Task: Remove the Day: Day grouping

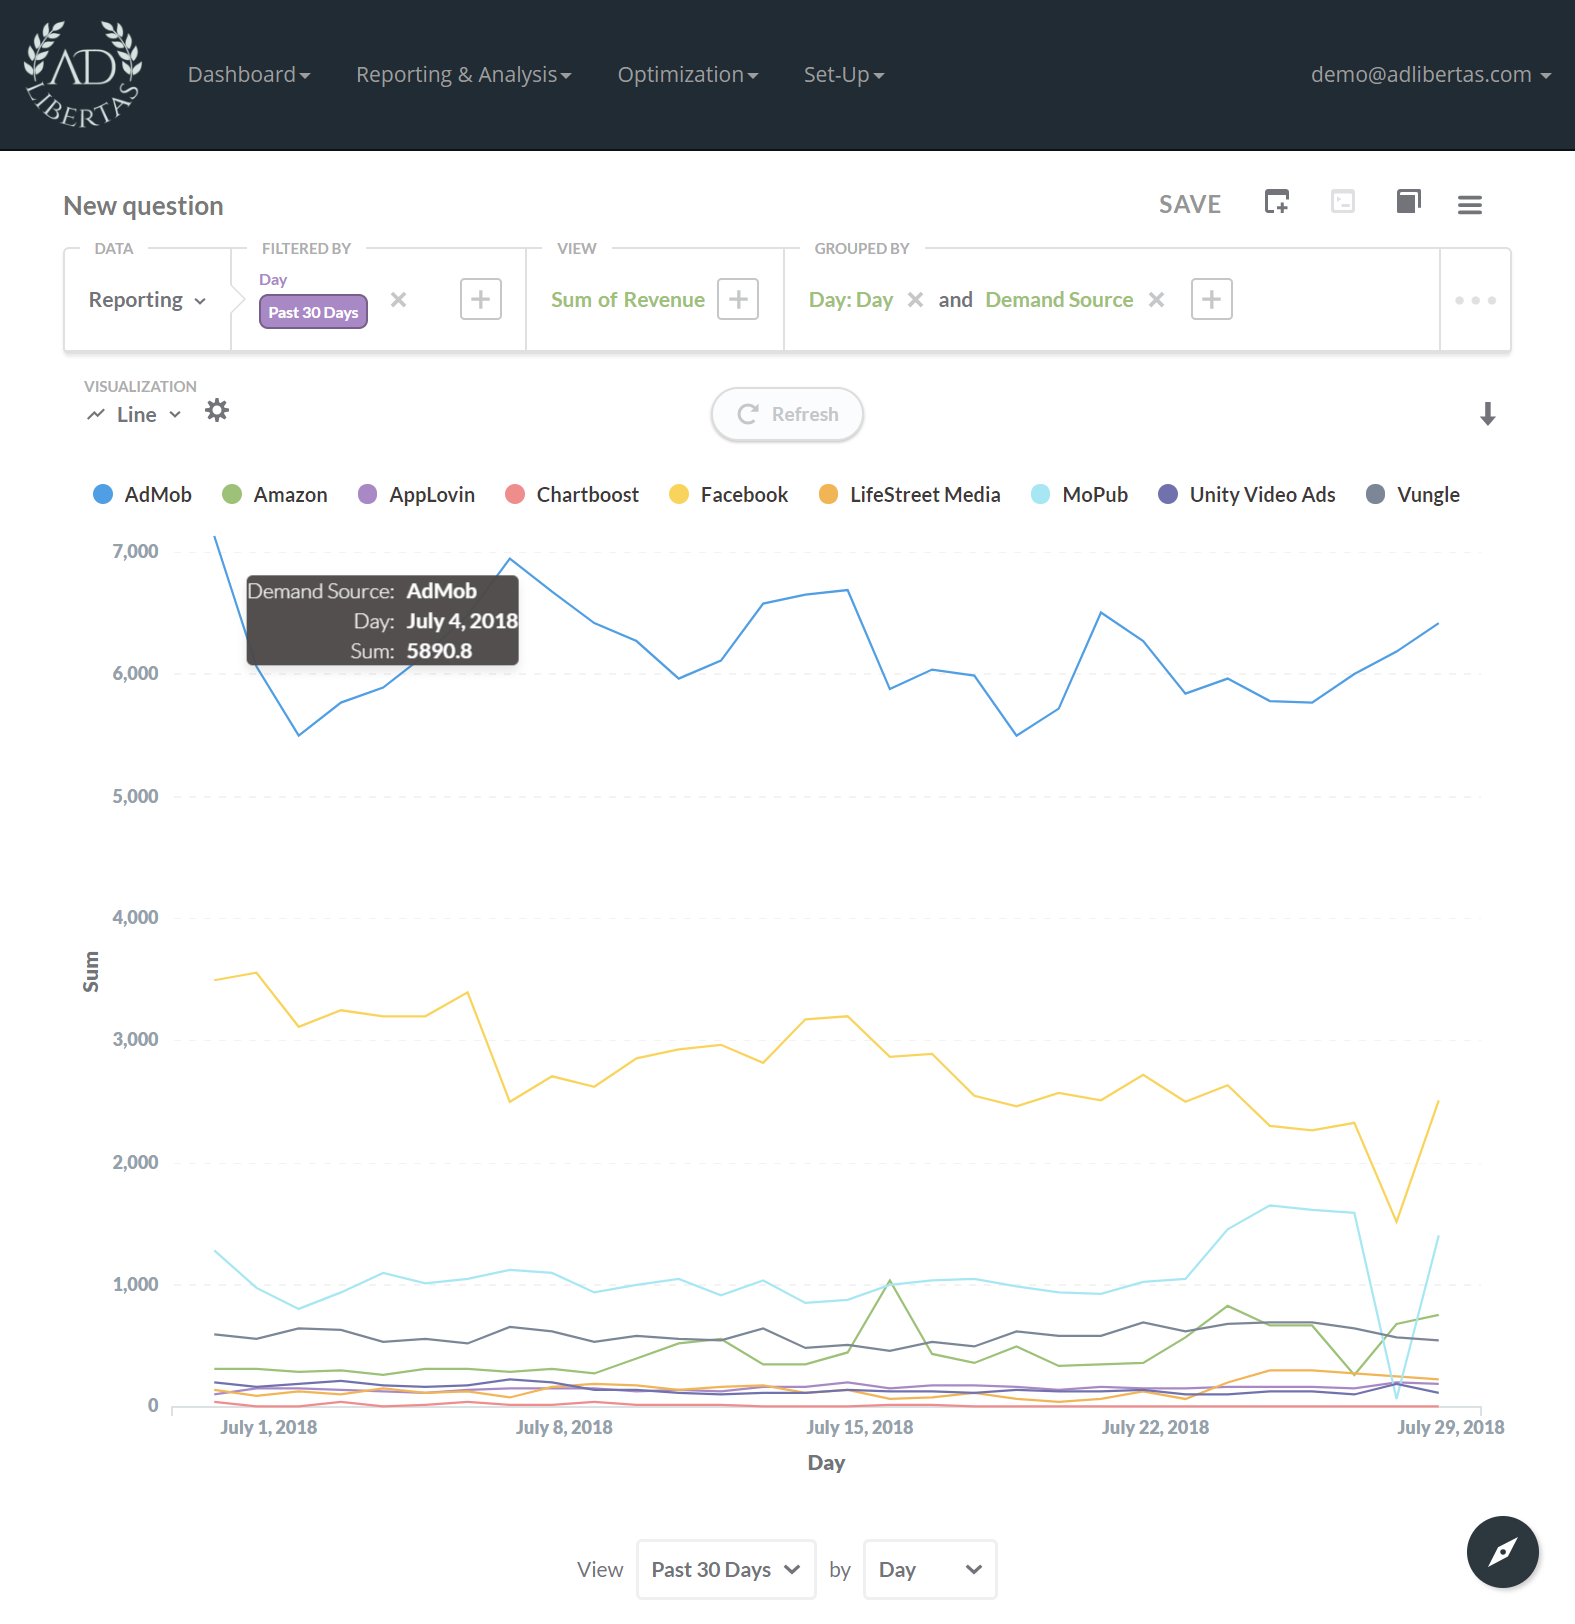Action: pyautogui.click(x=915, y=300)
